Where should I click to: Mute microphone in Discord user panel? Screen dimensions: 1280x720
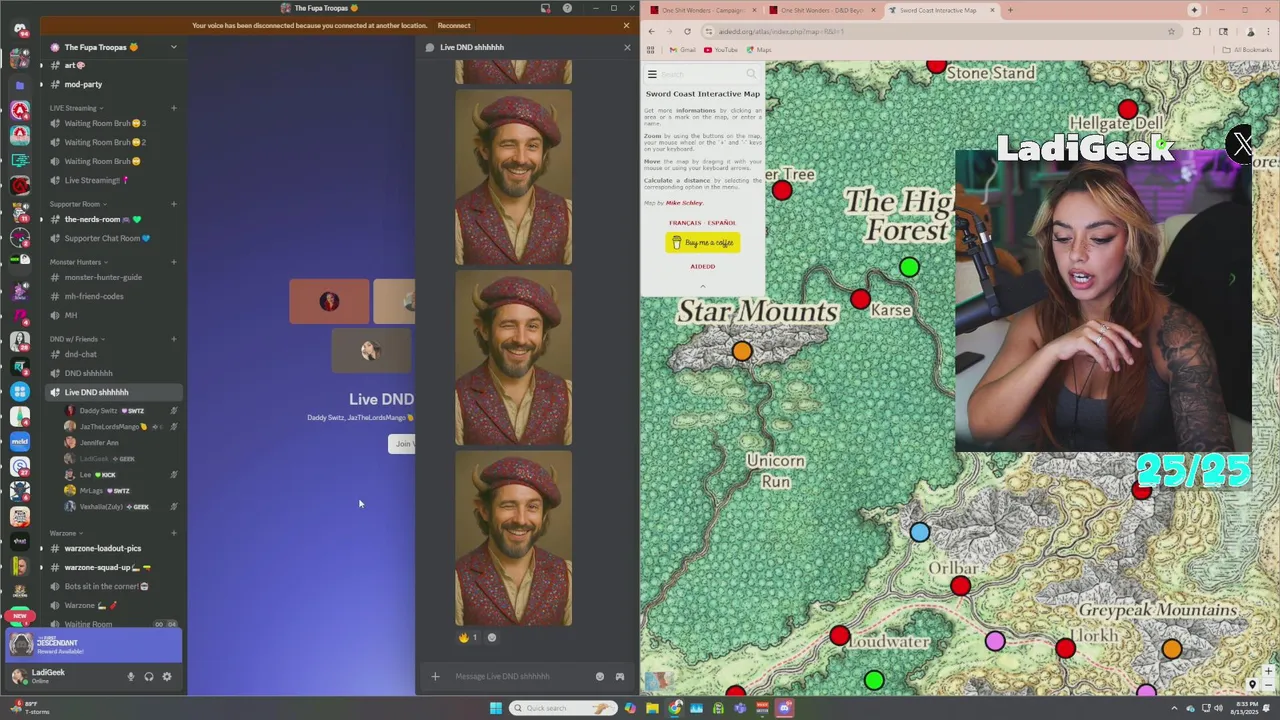coord(130,677)
